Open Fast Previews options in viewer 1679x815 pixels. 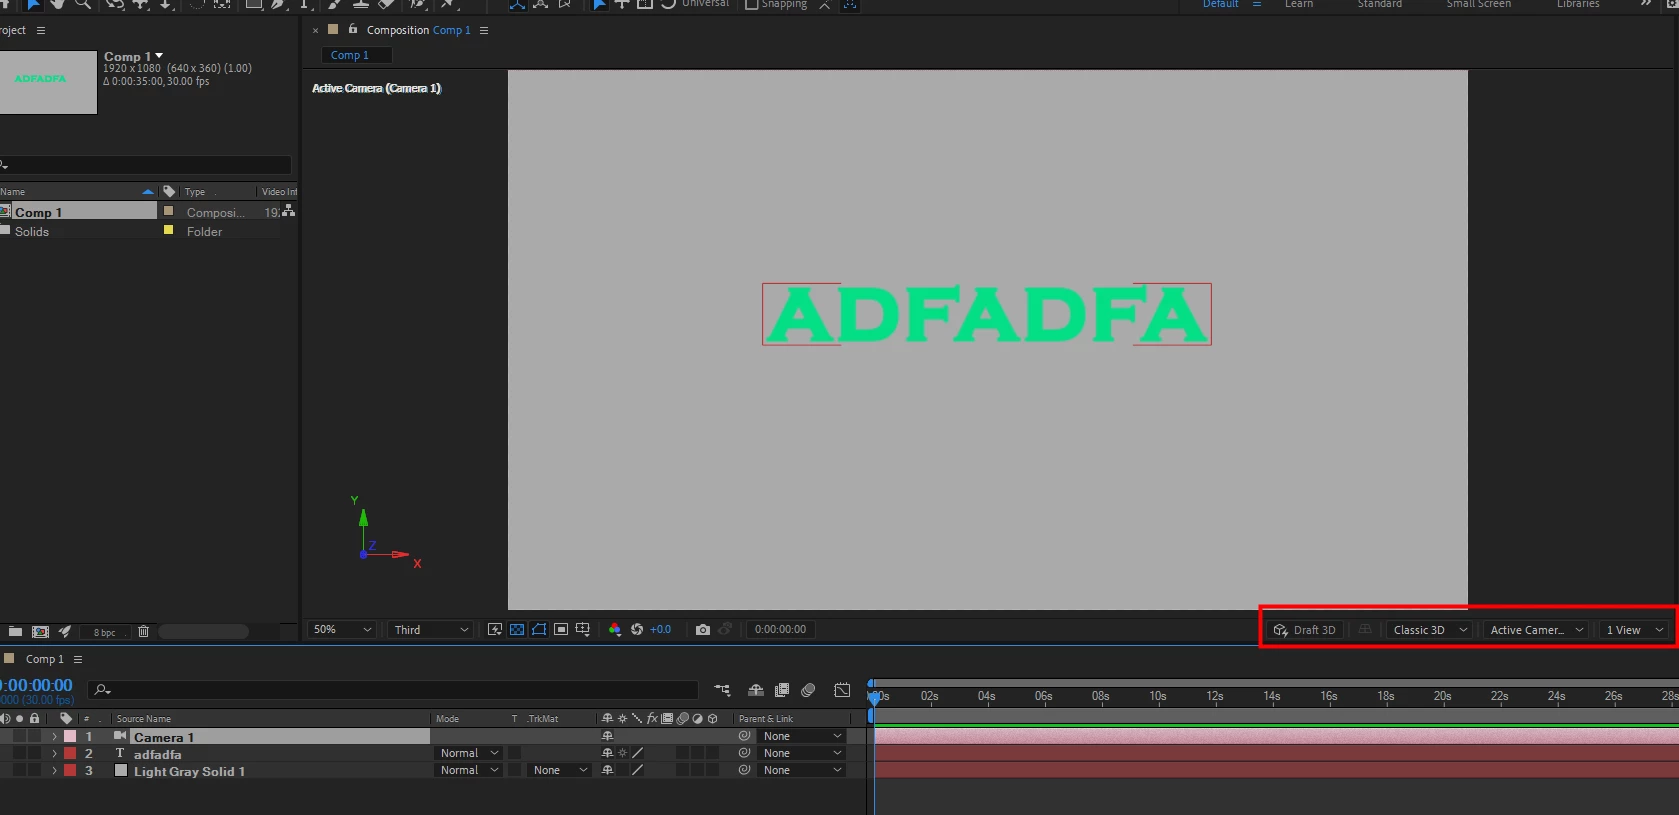[x=495, y=629]
